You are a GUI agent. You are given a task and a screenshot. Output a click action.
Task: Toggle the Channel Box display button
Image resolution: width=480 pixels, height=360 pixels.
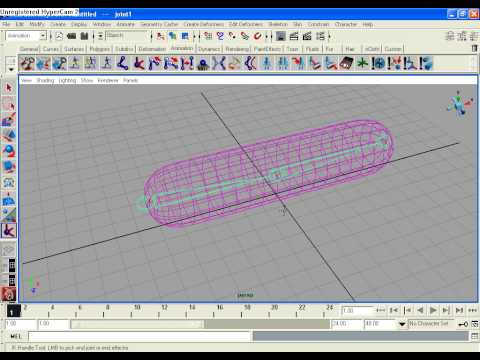474,36
